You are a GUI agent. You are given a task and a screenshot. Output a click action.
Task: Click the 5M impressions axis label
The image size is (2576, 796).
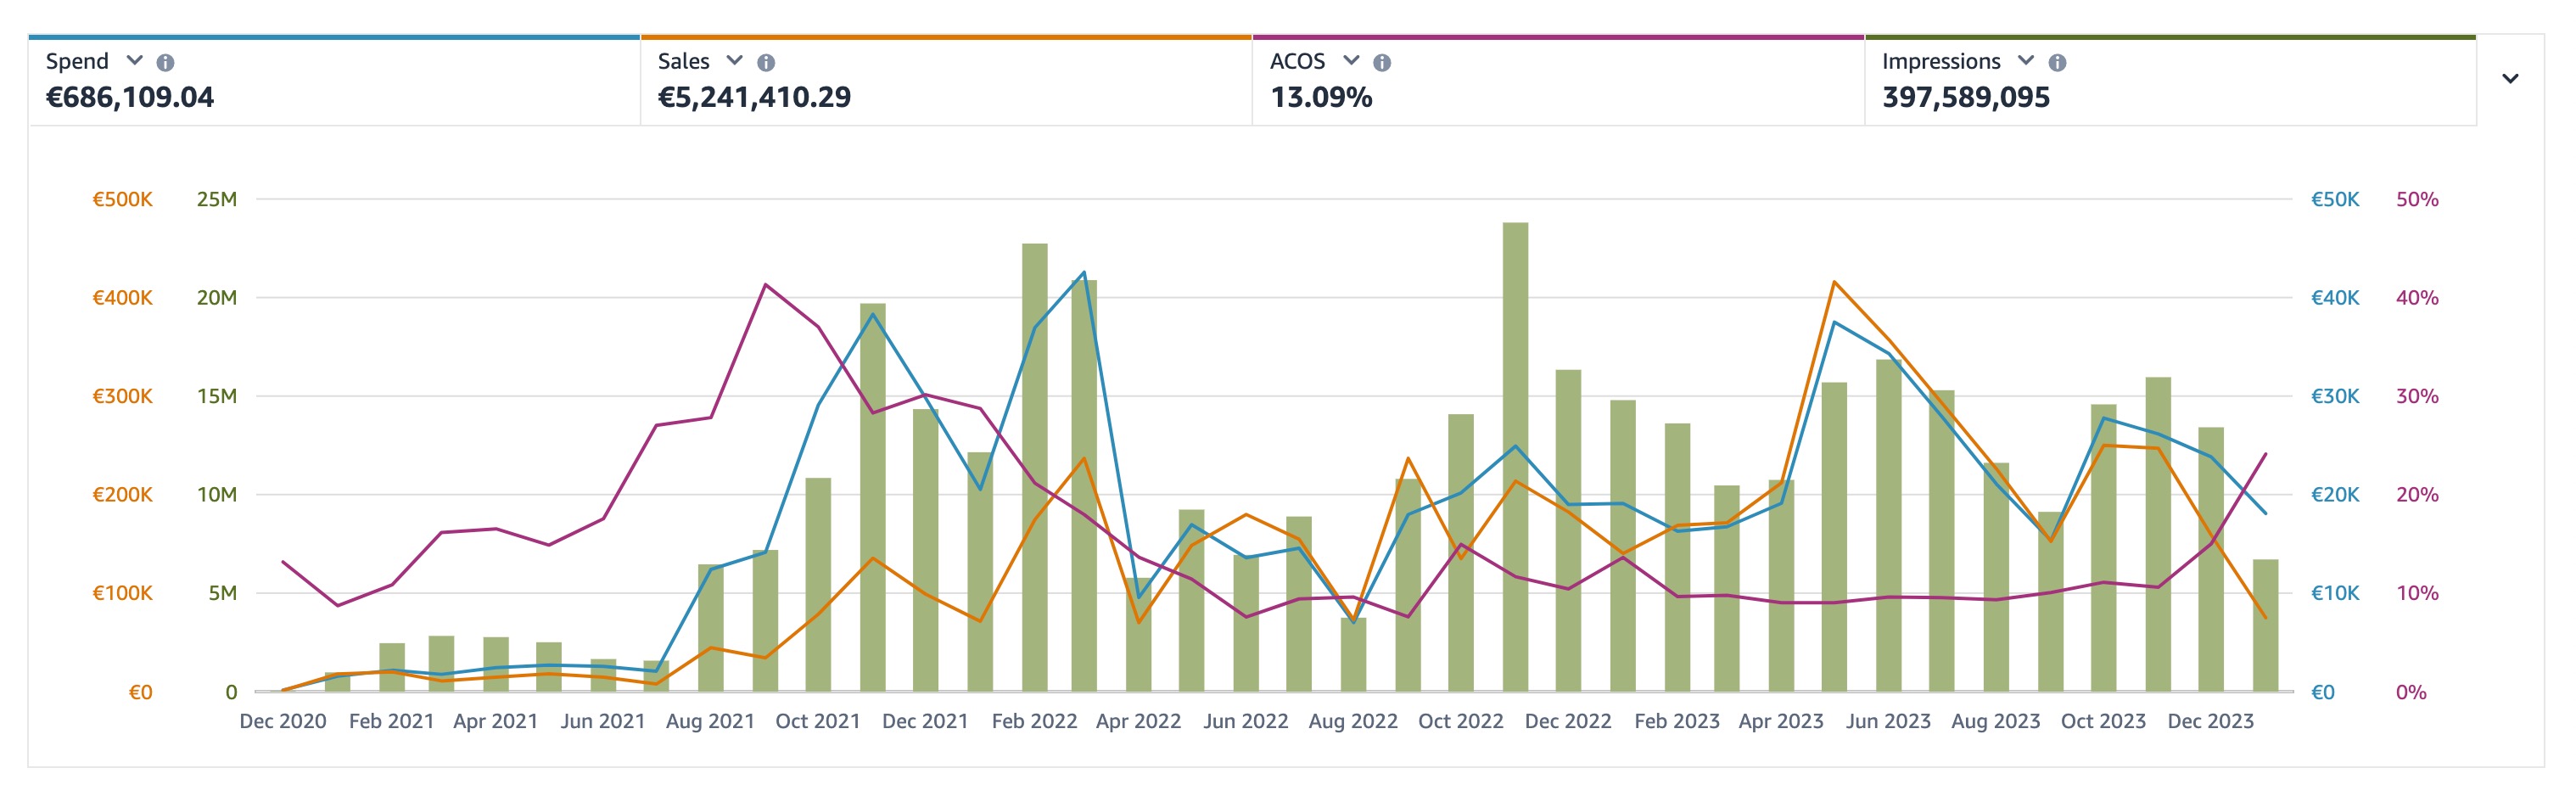click(x=223, y=593)
